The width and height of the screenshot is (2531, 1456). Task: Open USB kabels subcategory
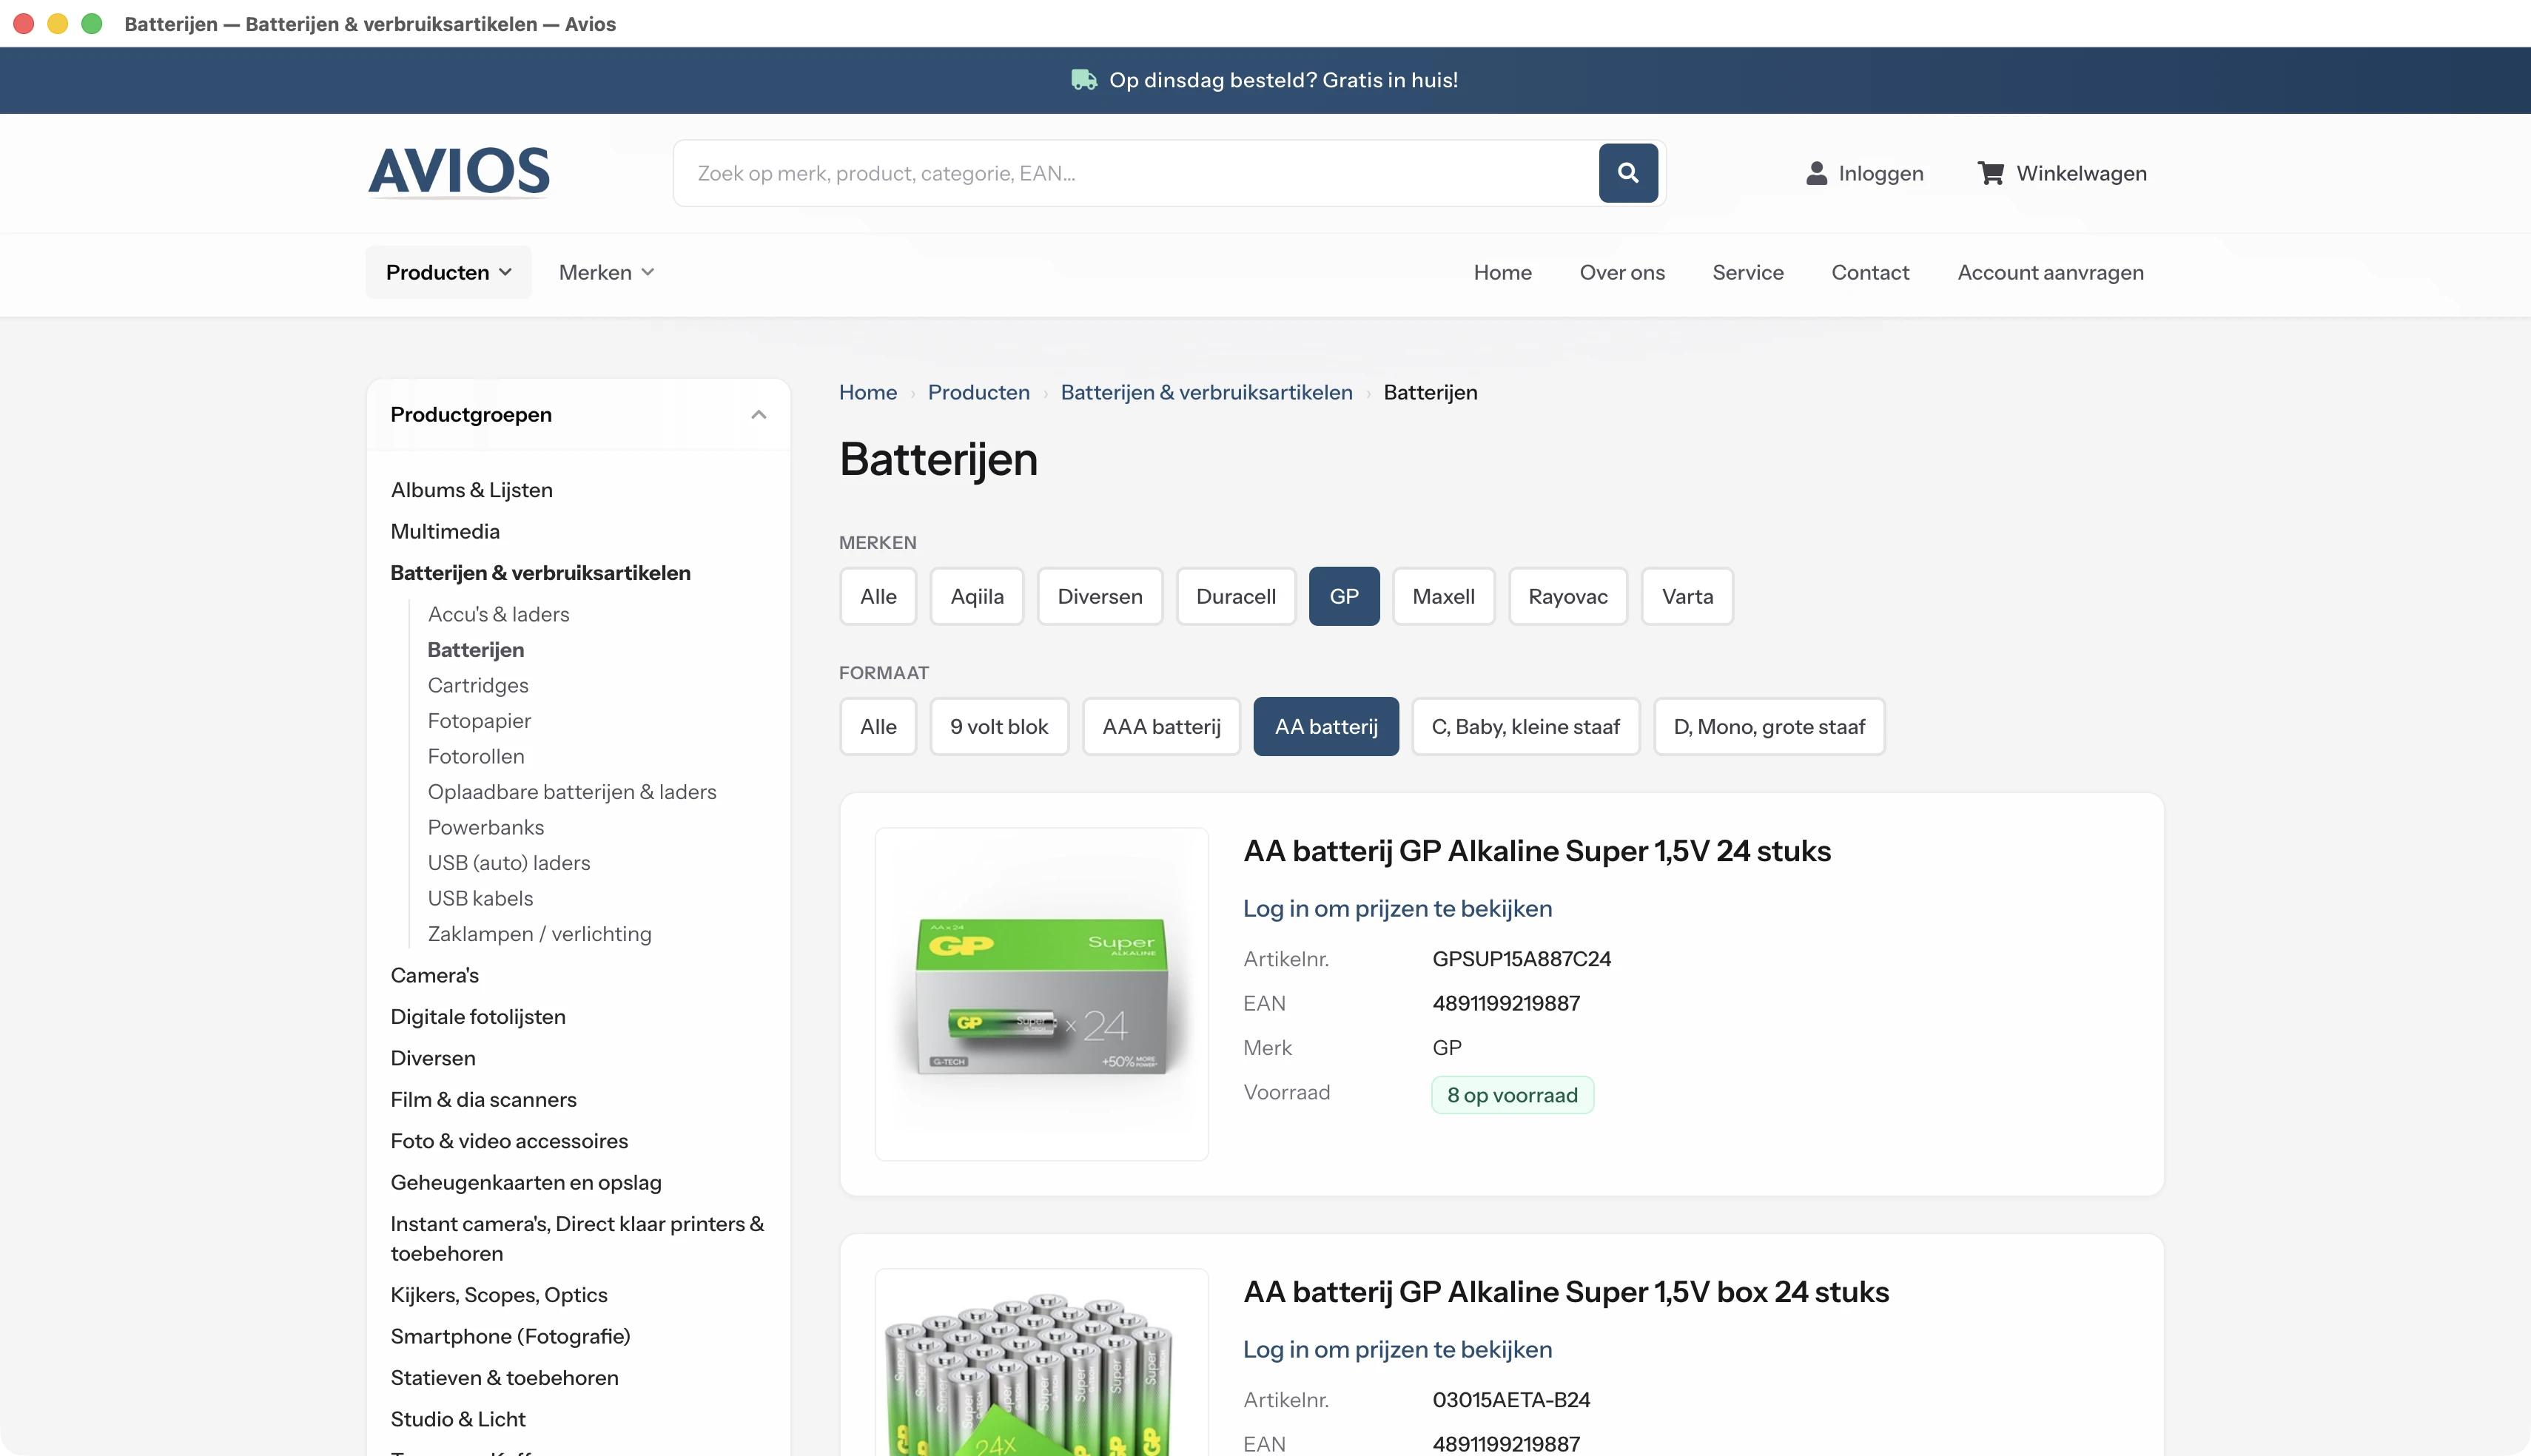(x=481, y=898)
